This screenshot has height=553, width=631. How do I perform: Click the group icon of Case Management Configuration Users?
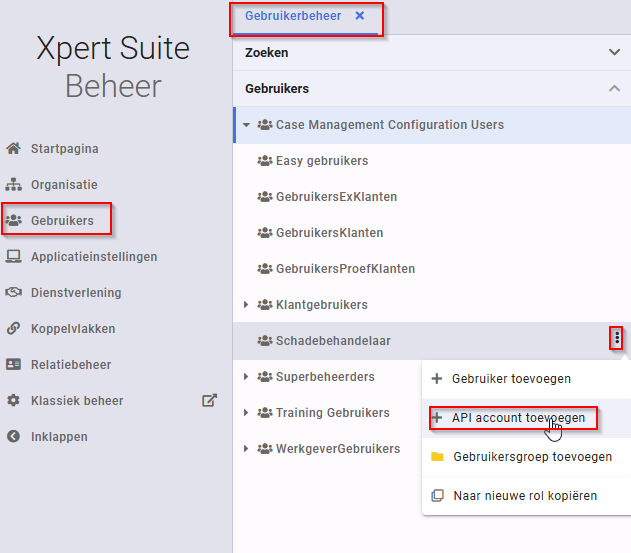tap(265, 125)
